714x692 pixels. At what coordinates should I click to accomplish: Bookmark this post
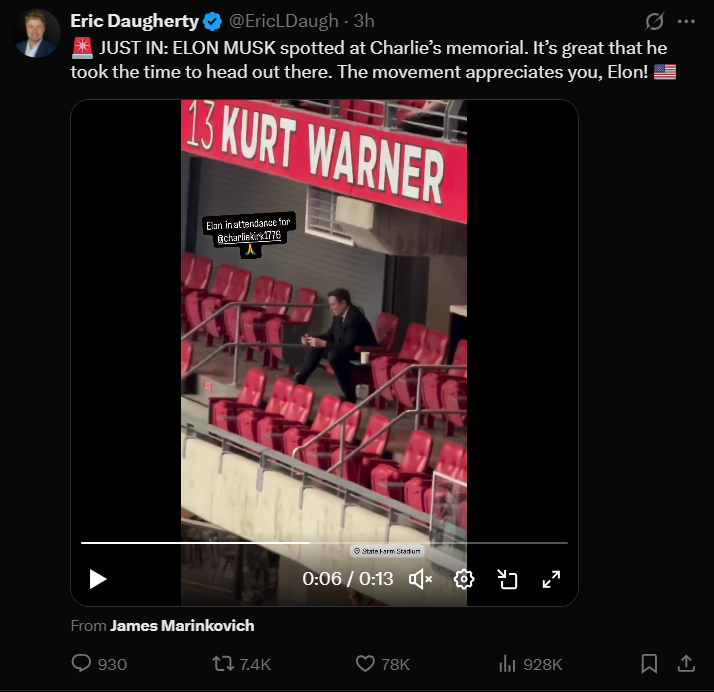coord(649,664)
